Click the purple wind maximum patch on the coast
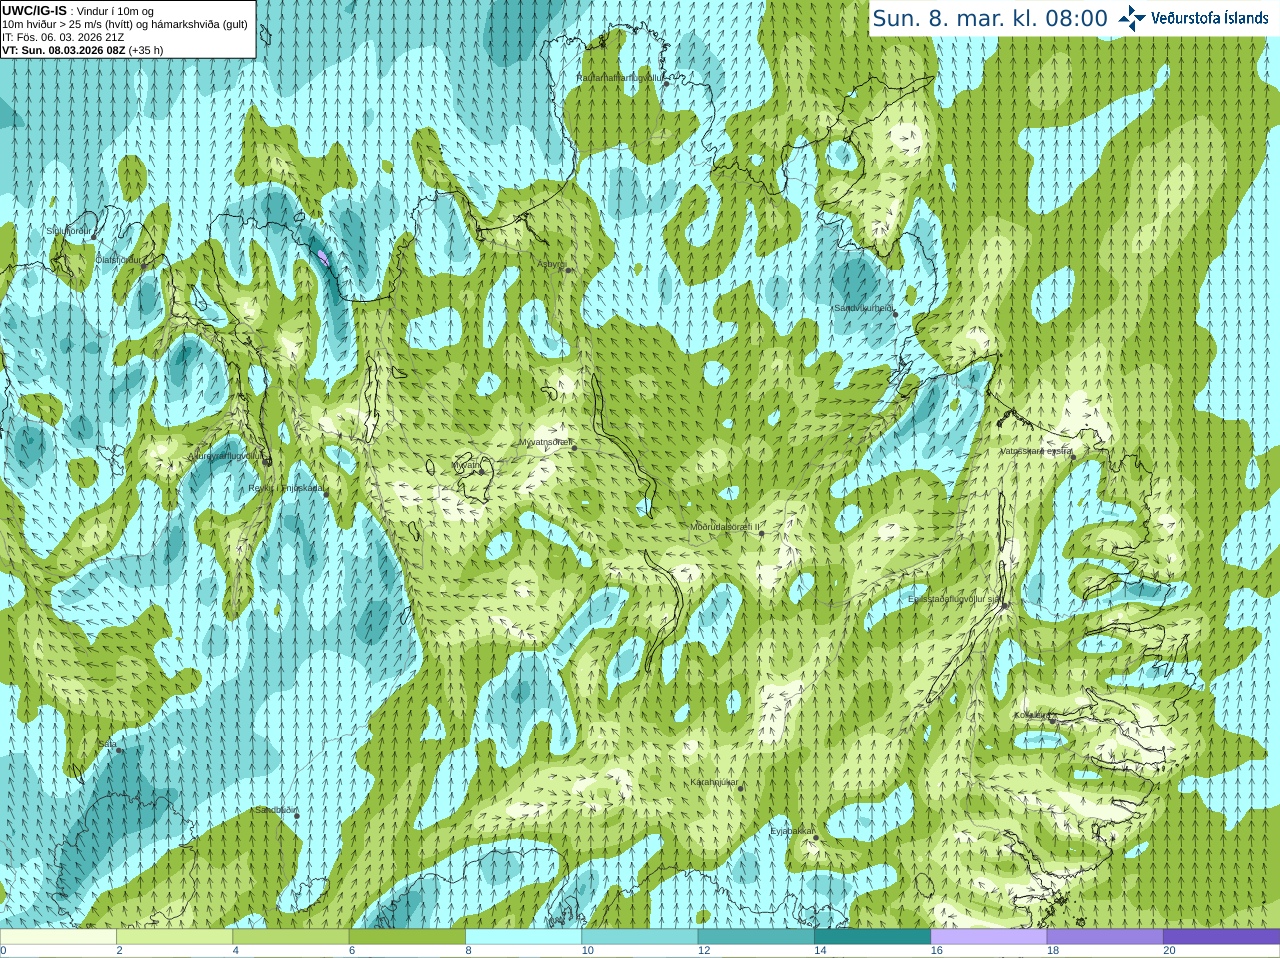The width and height of the screenshot is (1280, 958). point(323,258)
